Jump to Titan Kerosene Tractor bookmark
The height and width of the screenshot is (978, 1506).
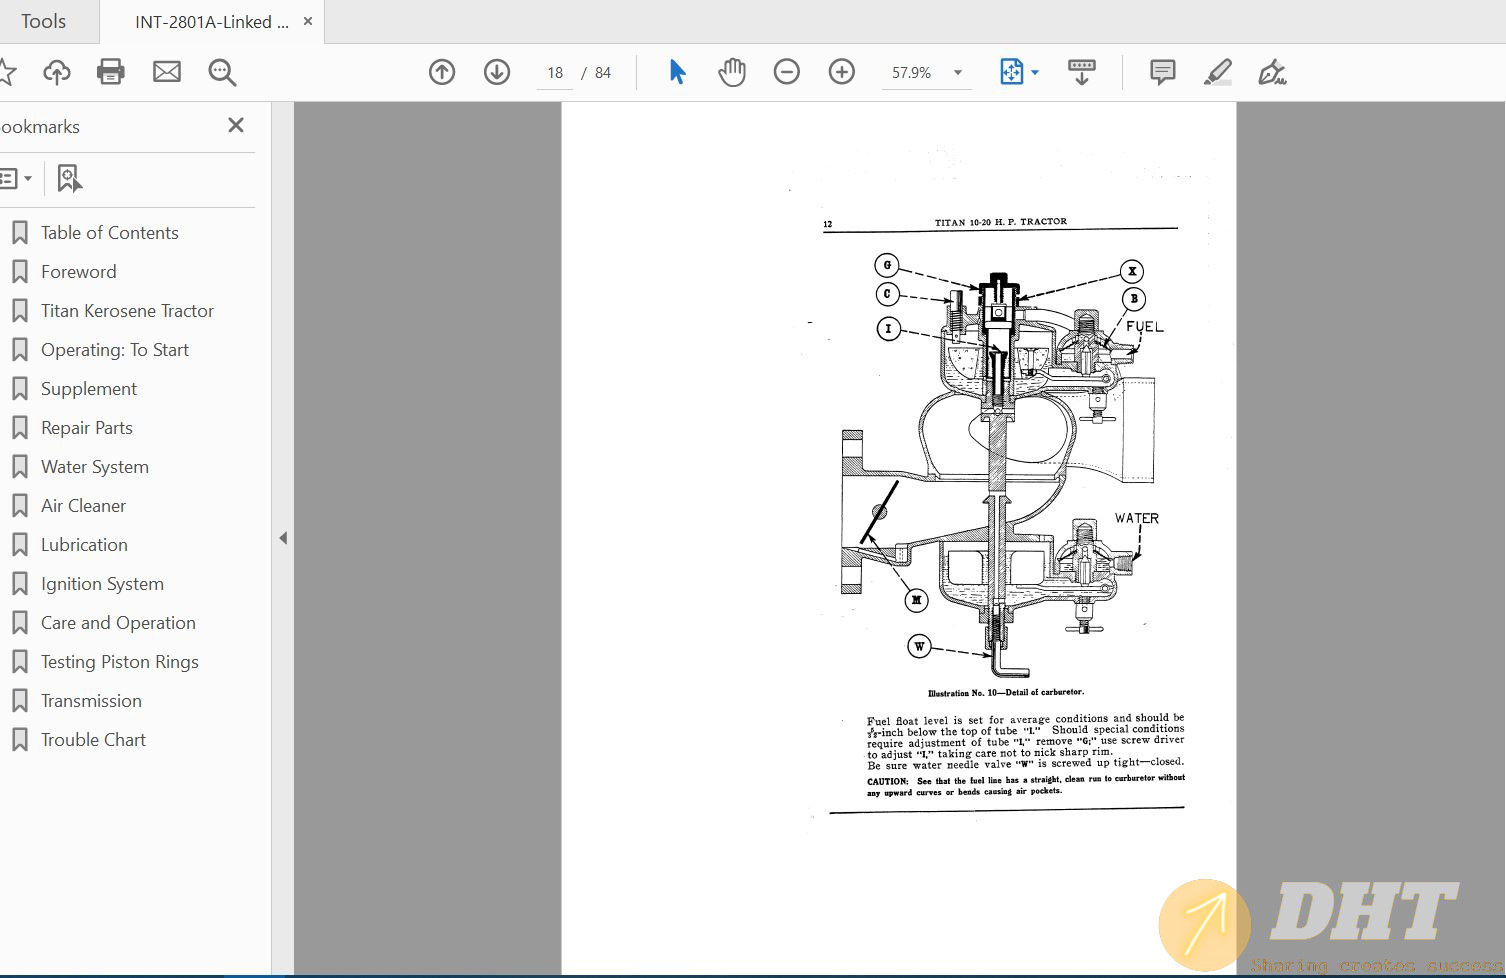pos(127,311)
